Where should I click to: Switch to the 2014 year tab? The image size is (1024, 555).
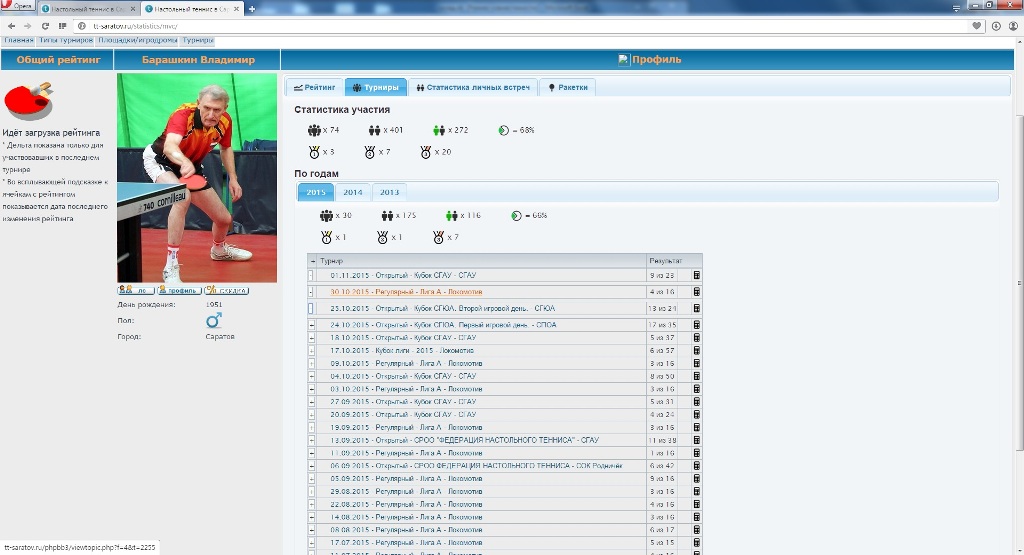(353, 192)
